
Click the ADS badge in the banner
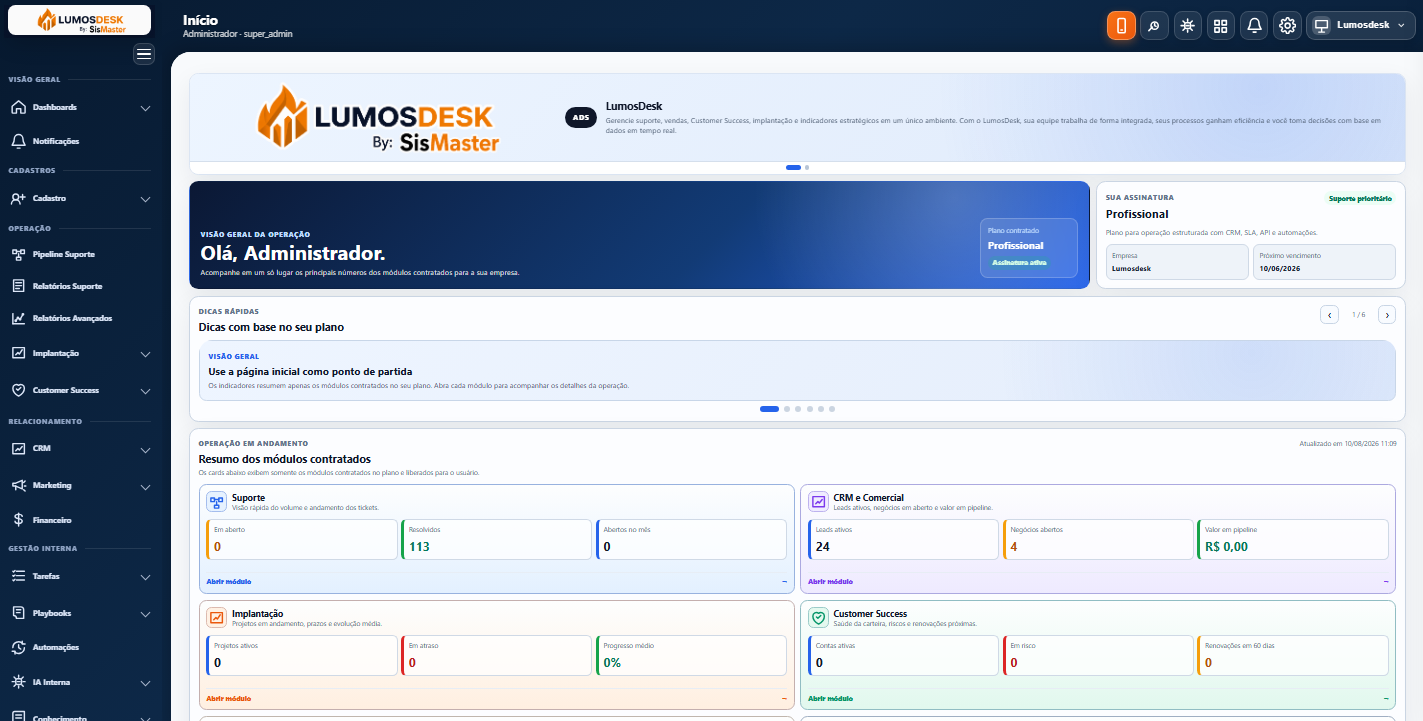[581, 117]
